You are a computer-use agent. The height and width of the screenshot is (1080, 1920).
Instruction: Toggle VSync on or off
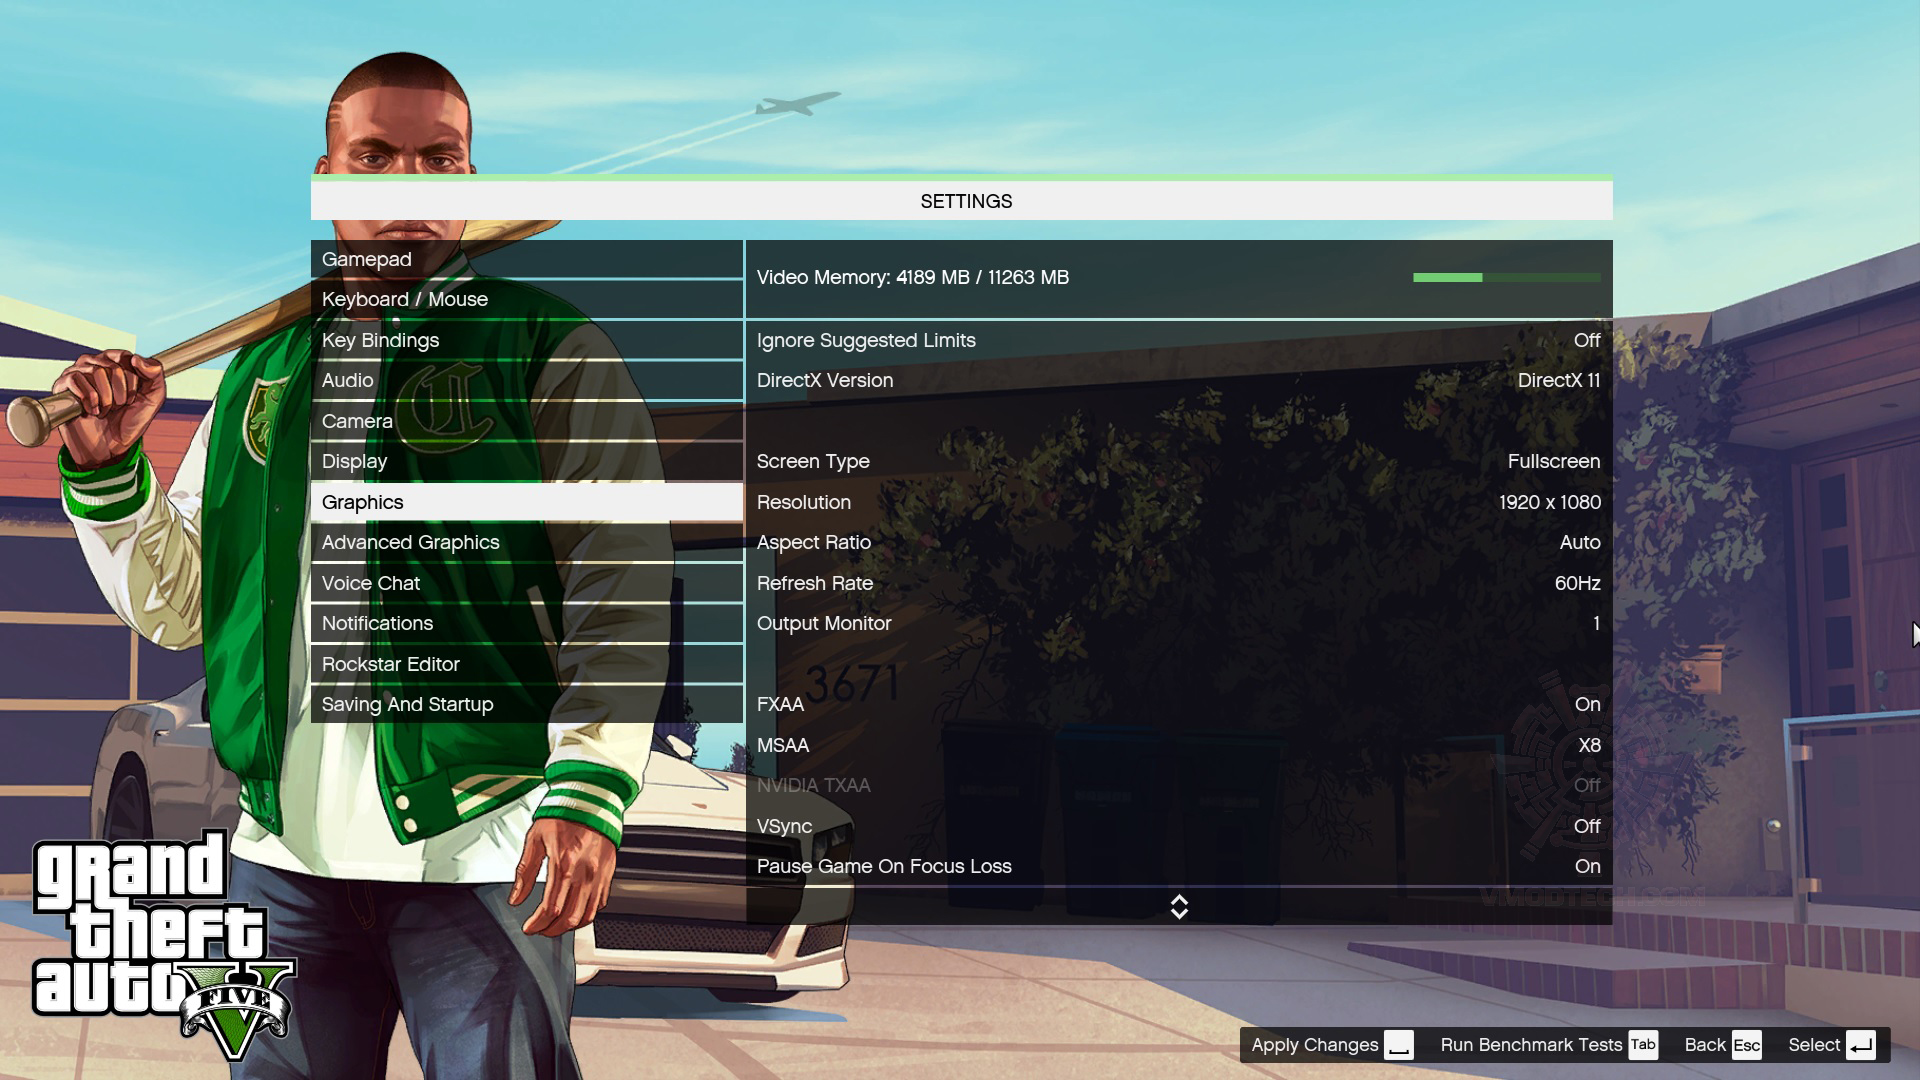pyautogui.click(x=1588, y=825)
